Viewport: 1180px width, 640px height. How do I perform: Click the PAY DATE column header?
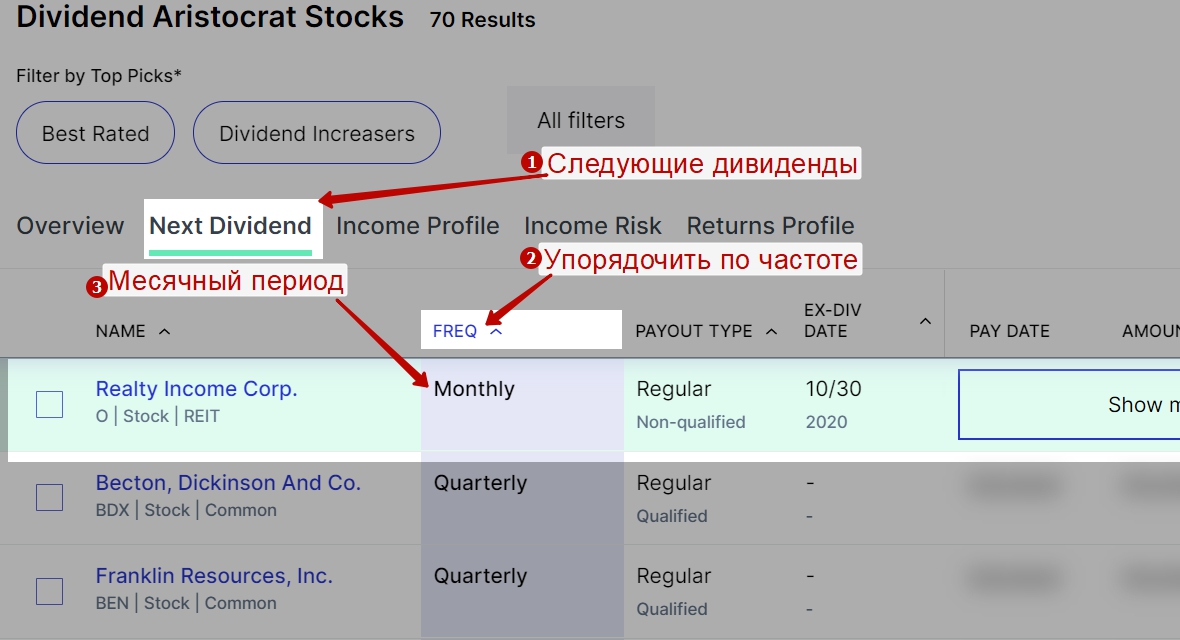click(x=1009, y=331)
